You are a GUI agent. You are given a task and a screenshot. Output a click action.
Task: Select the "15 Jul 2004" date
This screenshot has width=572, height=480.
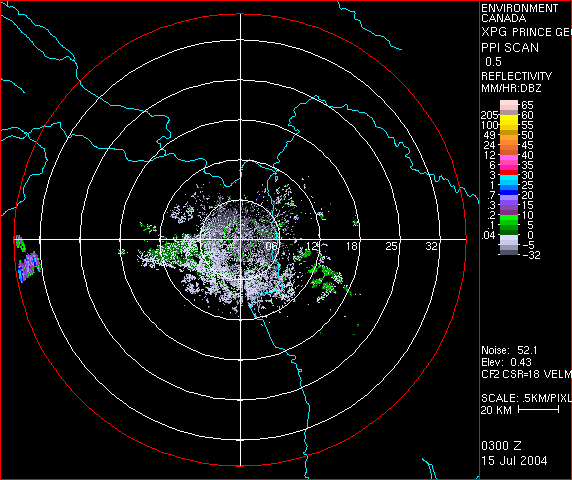coord(514,461)
